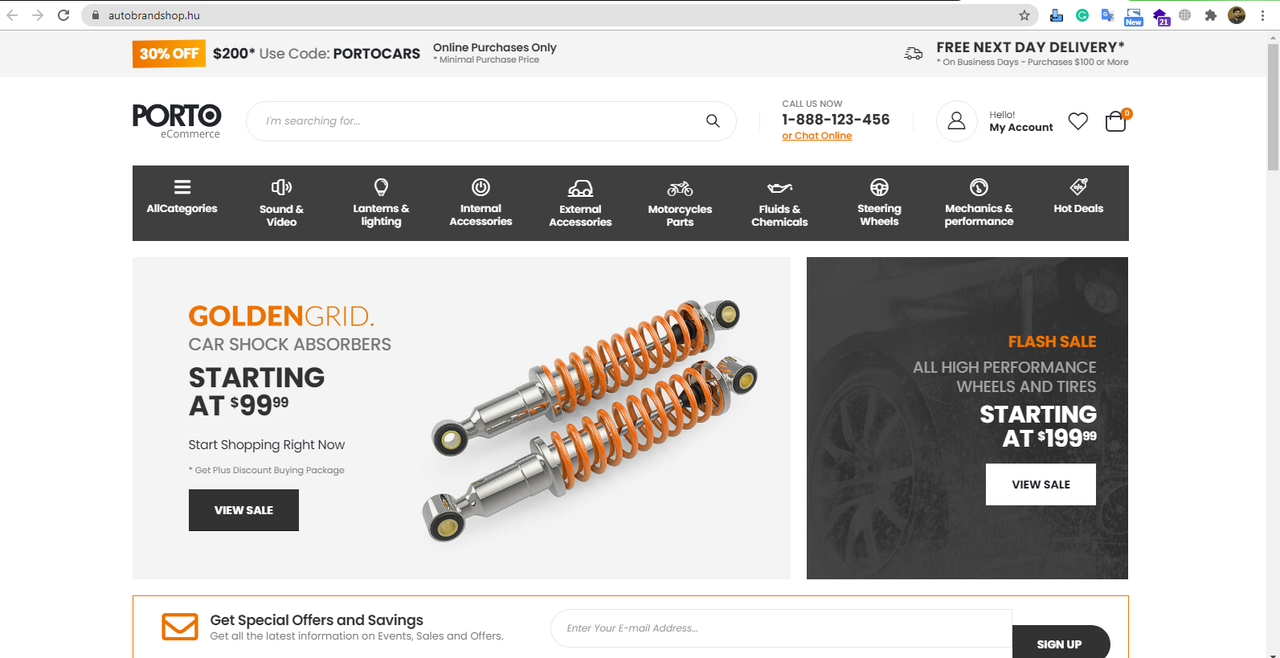Viewport: 1280px width, 658px height.
Task: Click the SIGN UP button
Action: pyautogui.click(x=1060, y=642)
